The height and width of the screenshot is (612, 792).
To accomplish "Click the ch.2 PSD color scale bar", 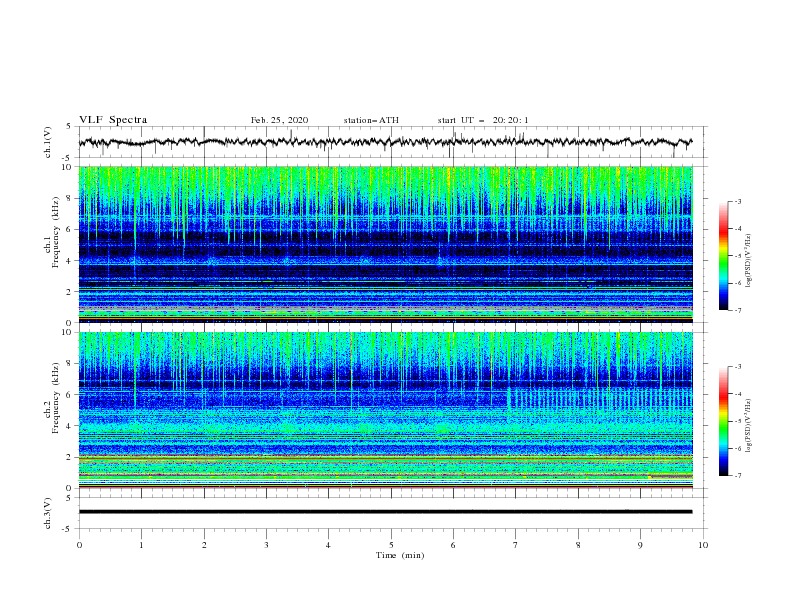I will (723, 421).
